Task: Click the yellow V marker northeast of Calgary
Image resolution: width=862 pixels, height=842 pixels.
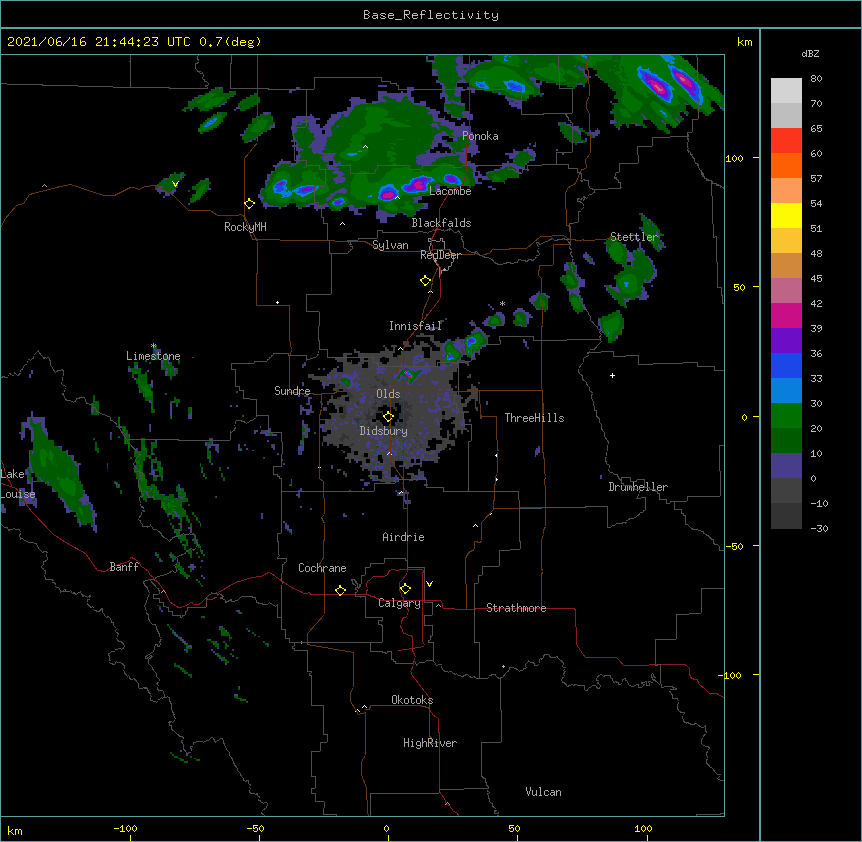Action: point(429,584)
